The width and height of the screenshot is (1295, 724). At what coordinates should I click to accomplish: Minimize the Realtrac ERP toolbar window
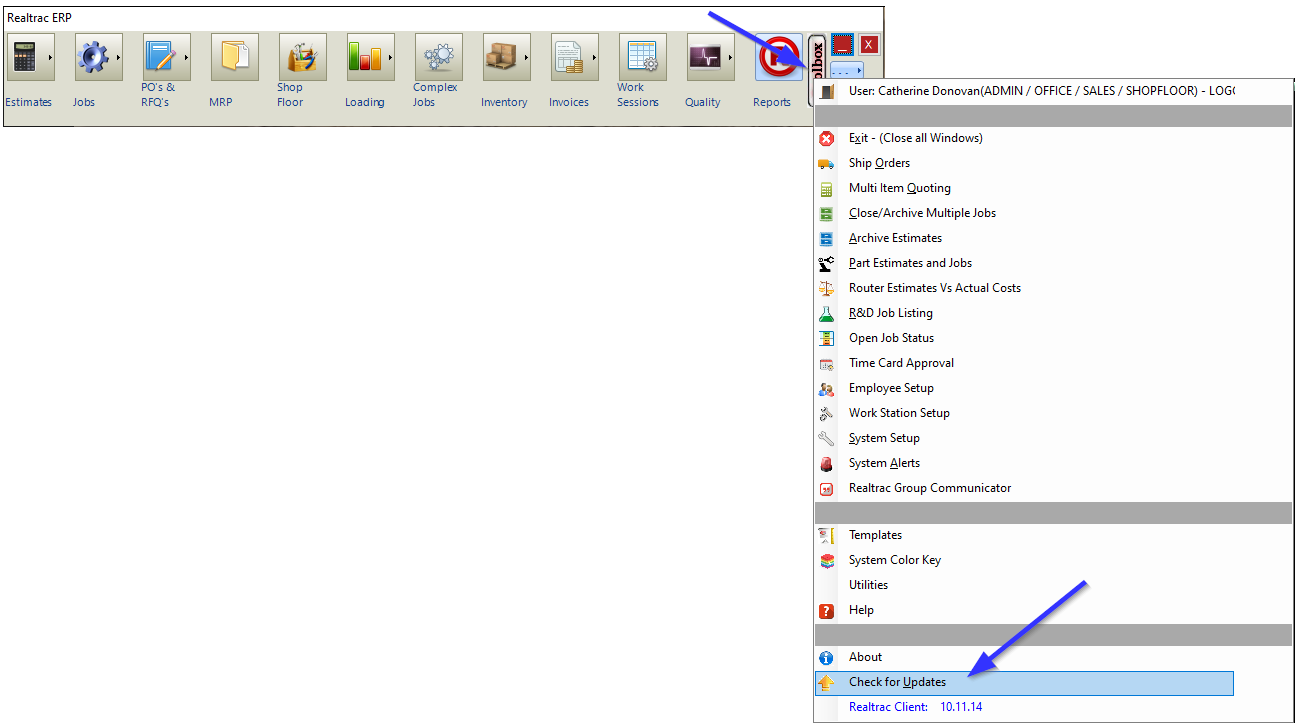842,44
